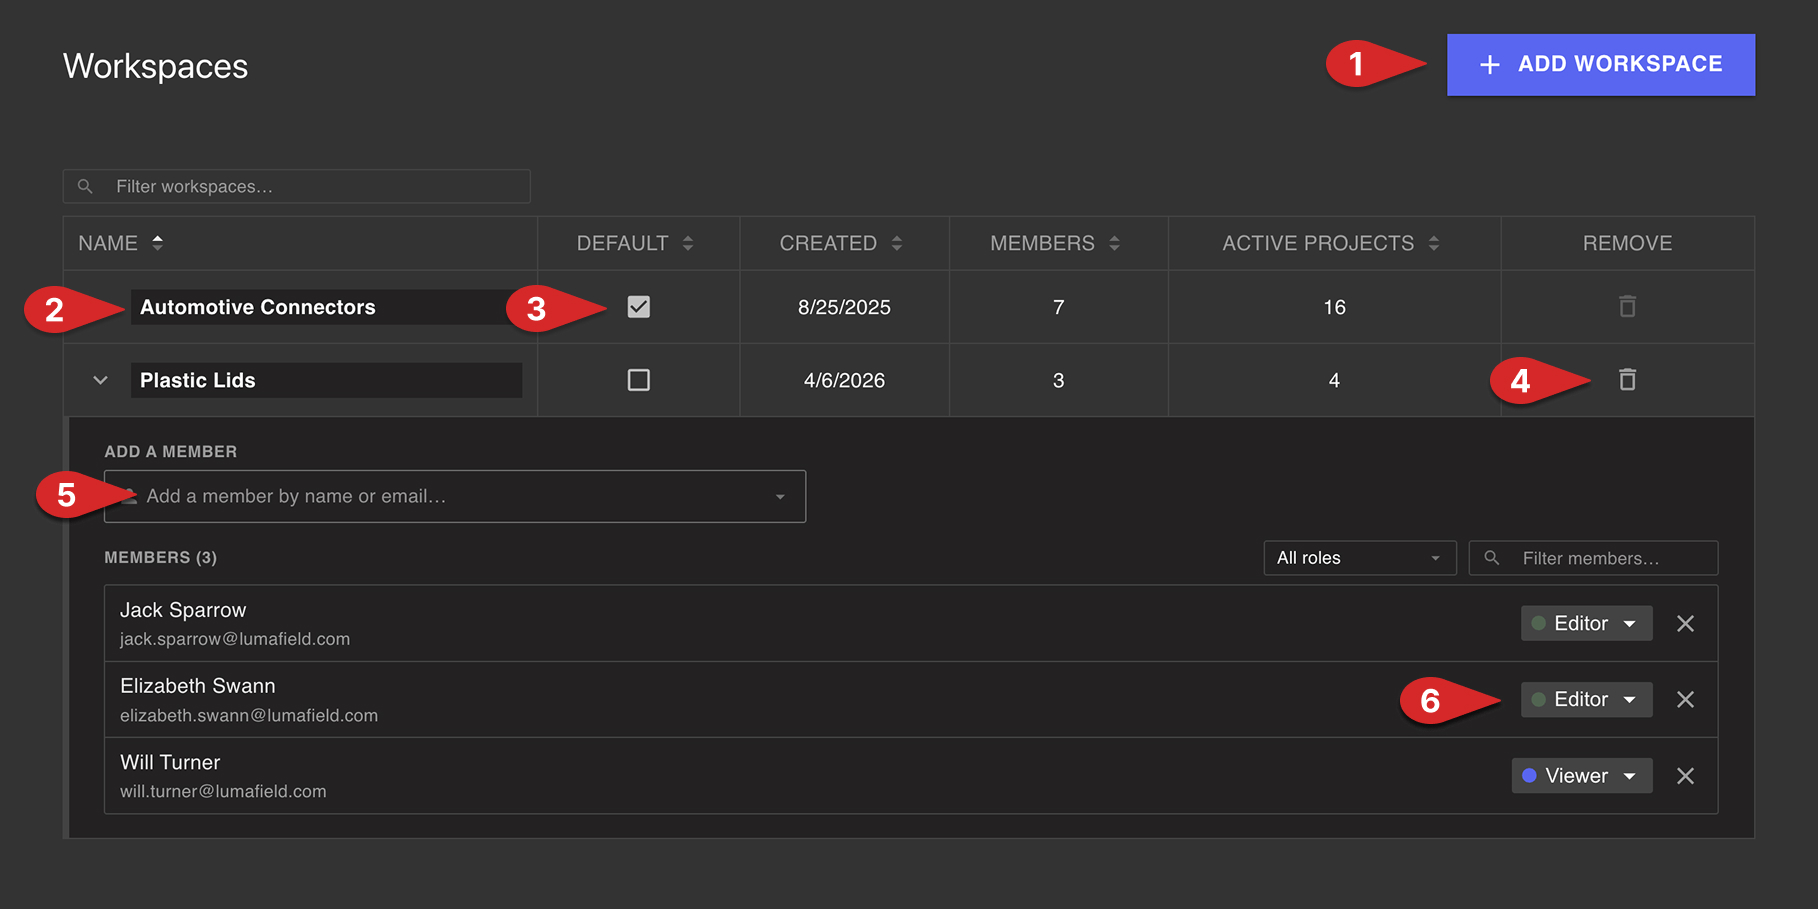The height and width of the screenshot is (909, 1818).
Task: Remove Jack Sparrow from workspace
Action: pos(1685,623)
